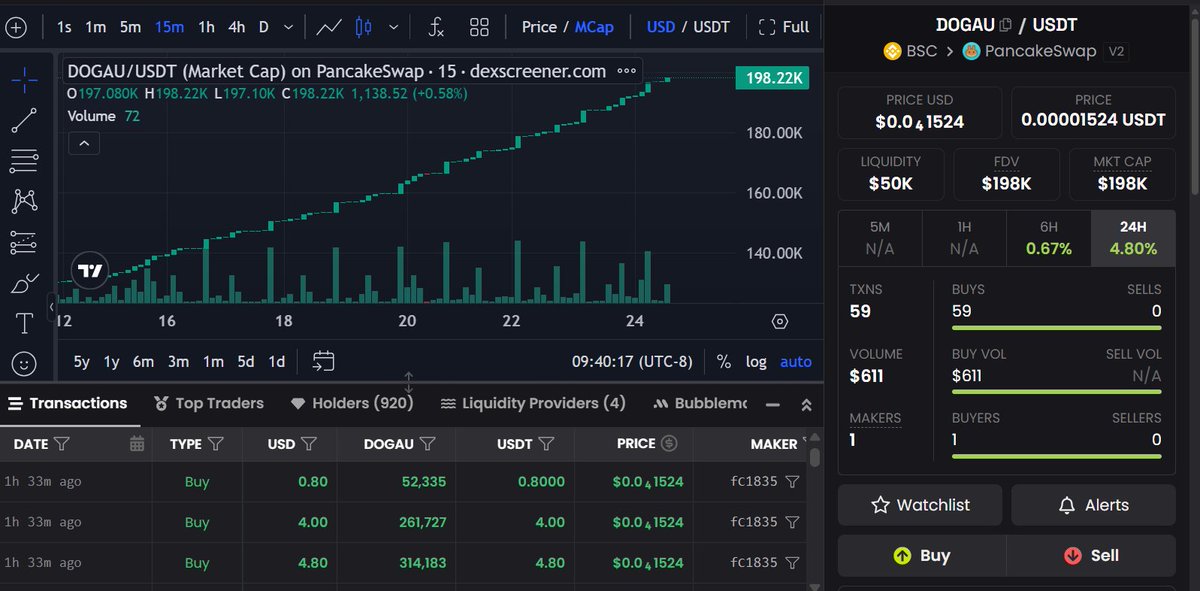Expand transactions panel with double chevron

click(807, 405)
